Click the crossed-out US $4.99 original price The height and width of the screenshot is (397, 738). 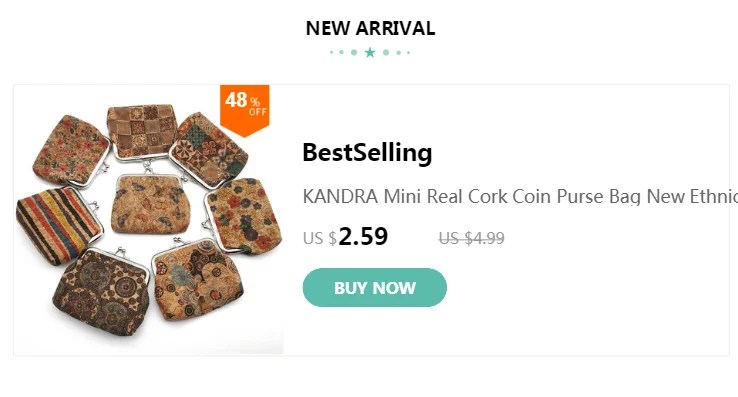[471, 238]
